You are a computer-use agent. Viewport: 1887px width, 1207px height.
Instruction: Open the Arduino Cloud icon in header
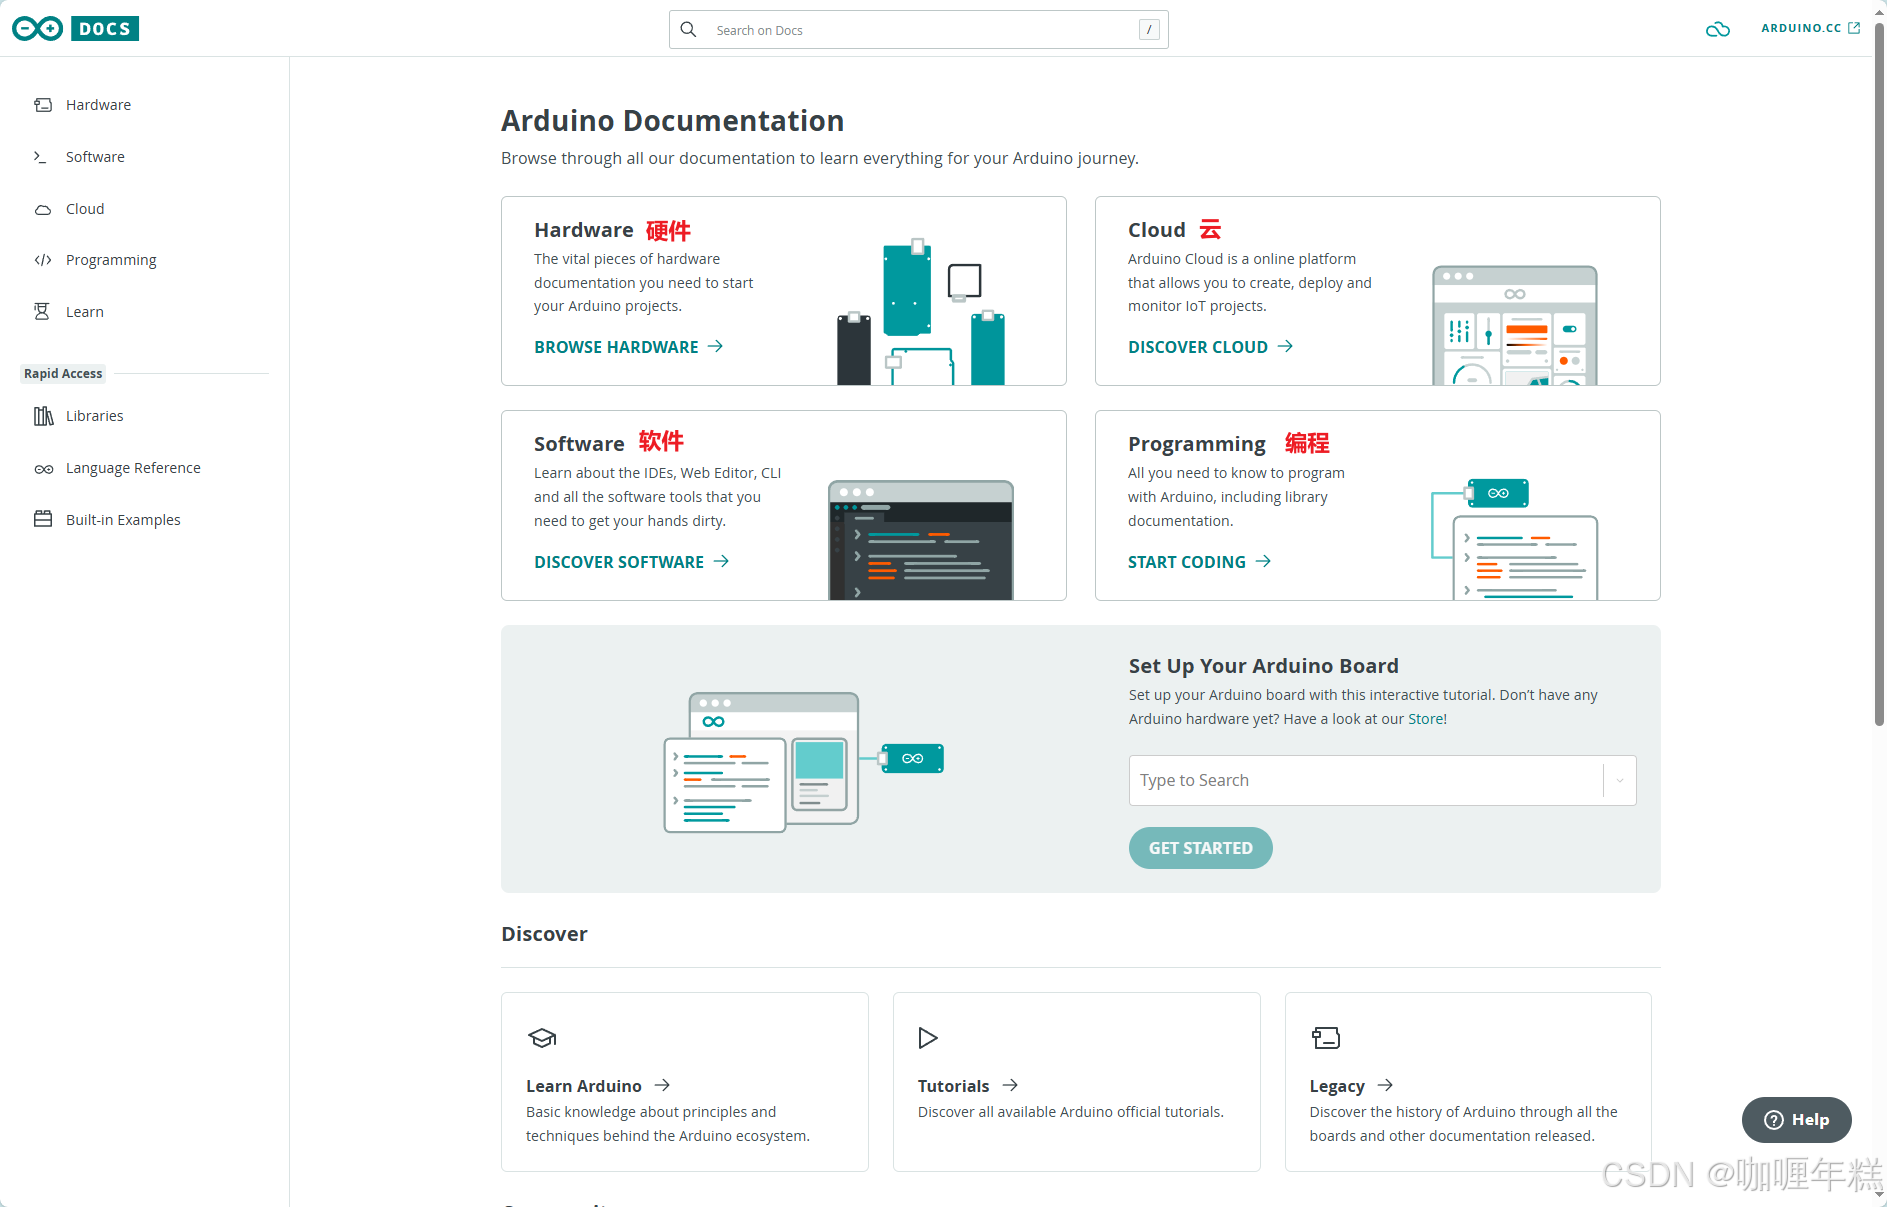(x=1717, y=29)
